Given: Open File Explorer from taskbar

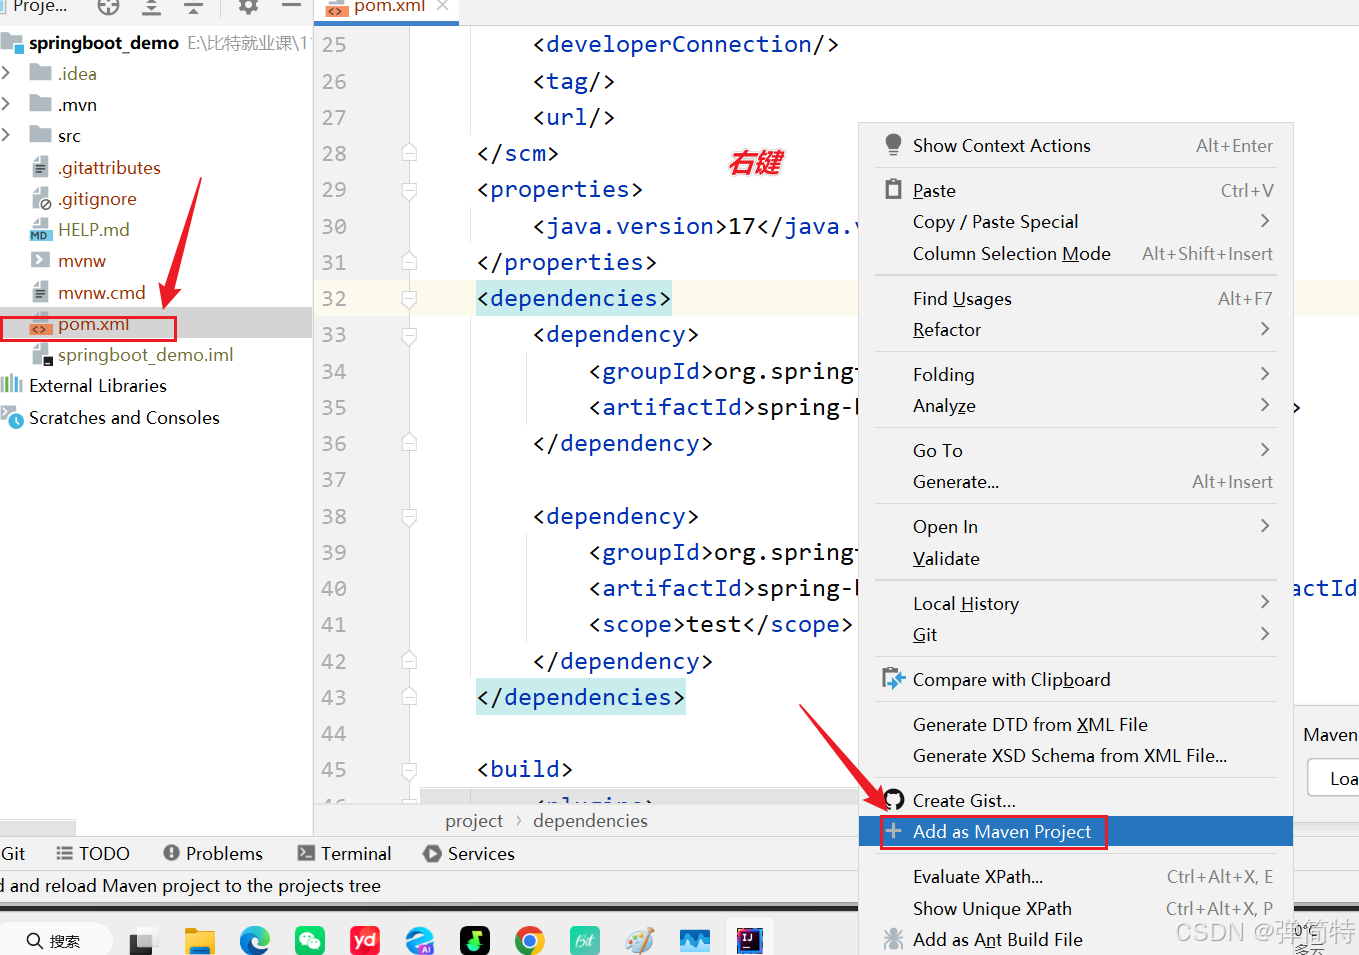Looking at the screenshot, I should 200,940.
